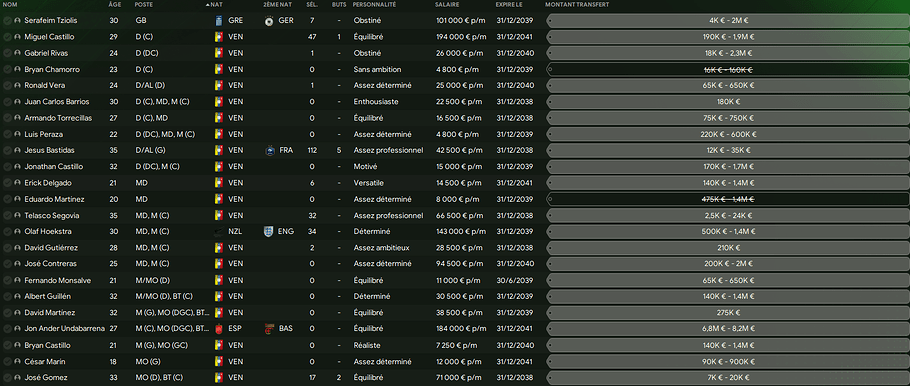910x386 pixels.
Task: Open player info icon beside Serafeim Tziolis
Action: pyautogui.click(x=17, y=20)
